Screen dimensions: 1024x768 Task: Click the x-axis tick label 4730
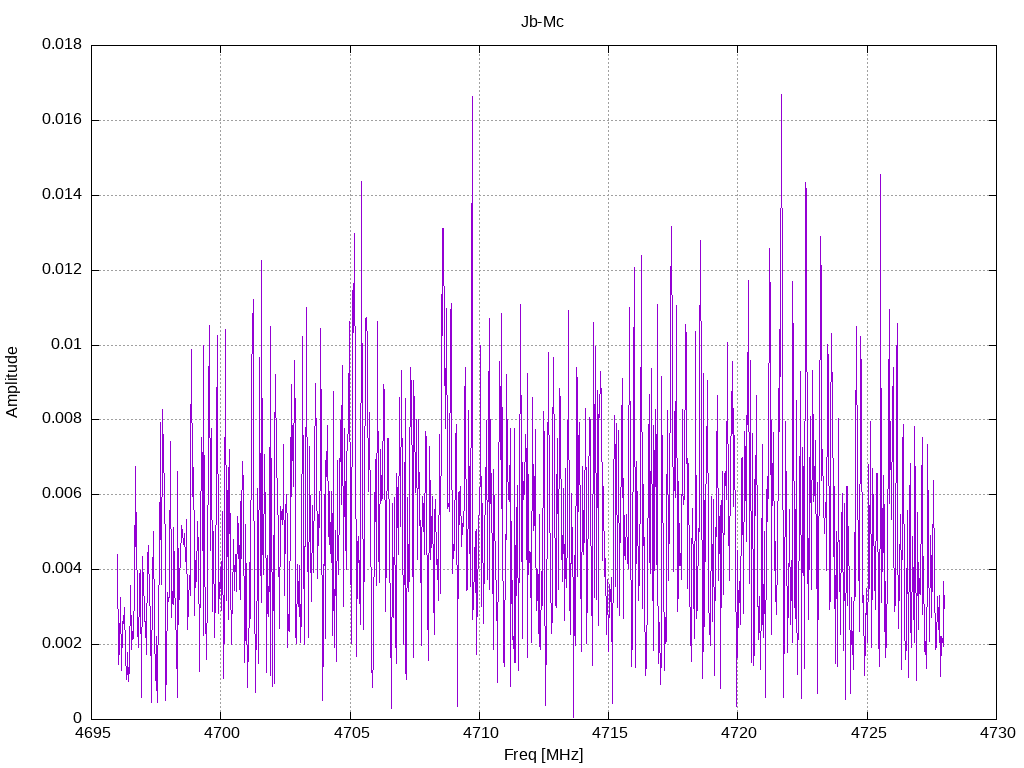click(x=997, y=733)
